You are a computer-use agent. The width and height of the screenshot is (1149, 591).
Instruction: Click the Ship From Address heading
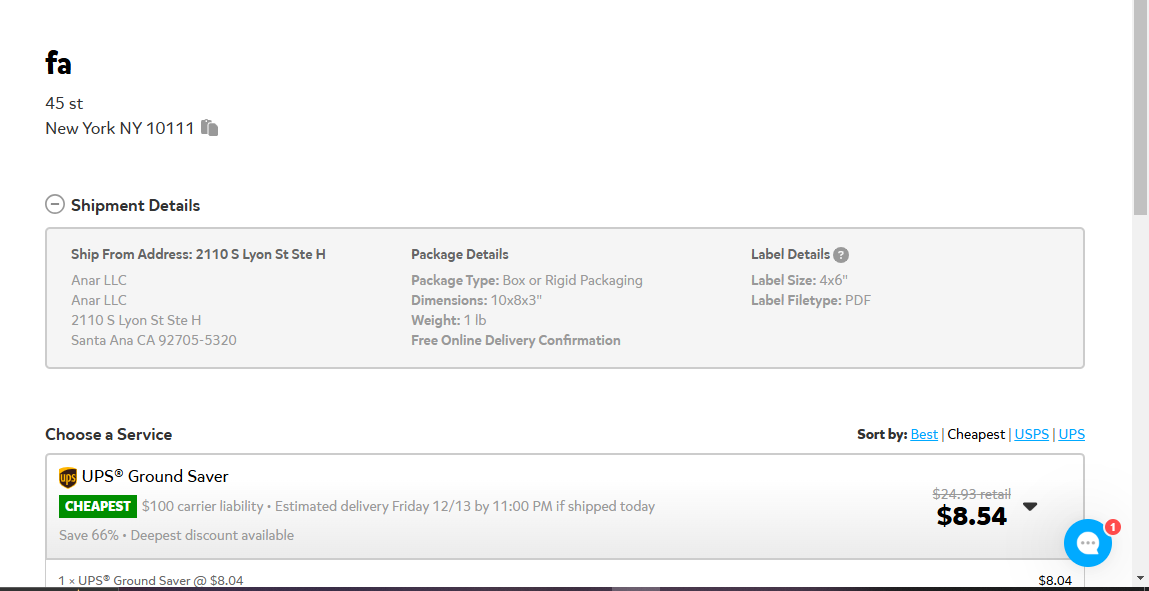pyautogui.click(x=199, y=254)
